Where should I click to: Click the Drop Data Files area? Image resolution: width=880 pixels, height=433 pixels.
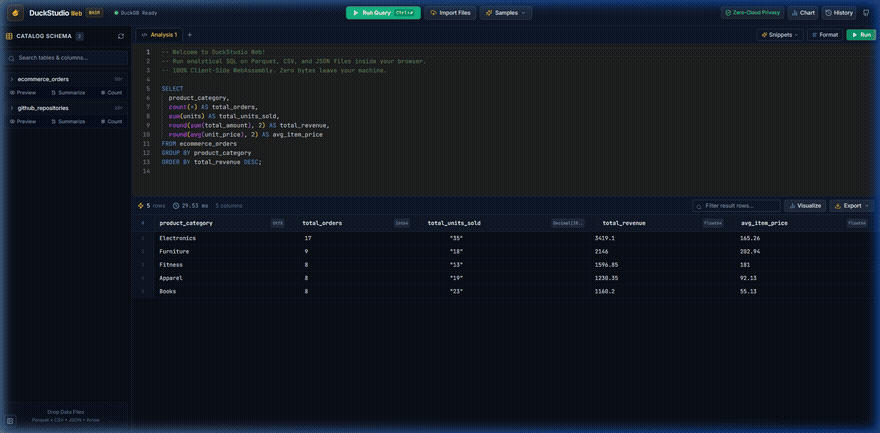point(66,416)
